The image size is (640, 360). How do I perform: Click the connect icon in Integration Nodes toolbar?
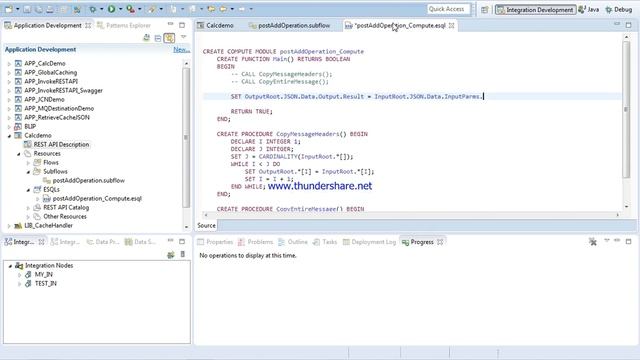pyautogui.click(x=171, y=255)
